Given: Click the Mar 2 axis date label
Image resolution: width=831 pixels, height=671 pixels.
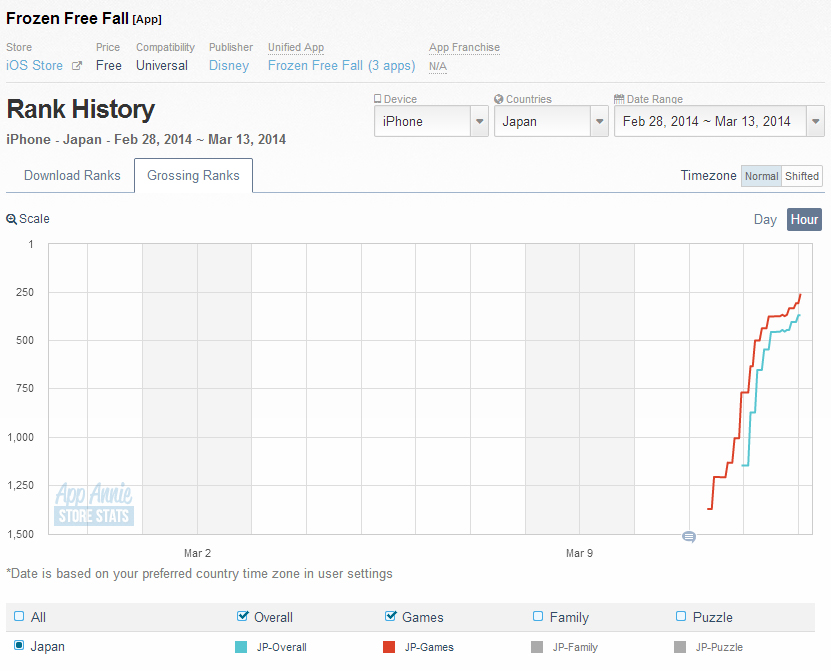Looking at the screenshot, I should (x=197, y=553).
